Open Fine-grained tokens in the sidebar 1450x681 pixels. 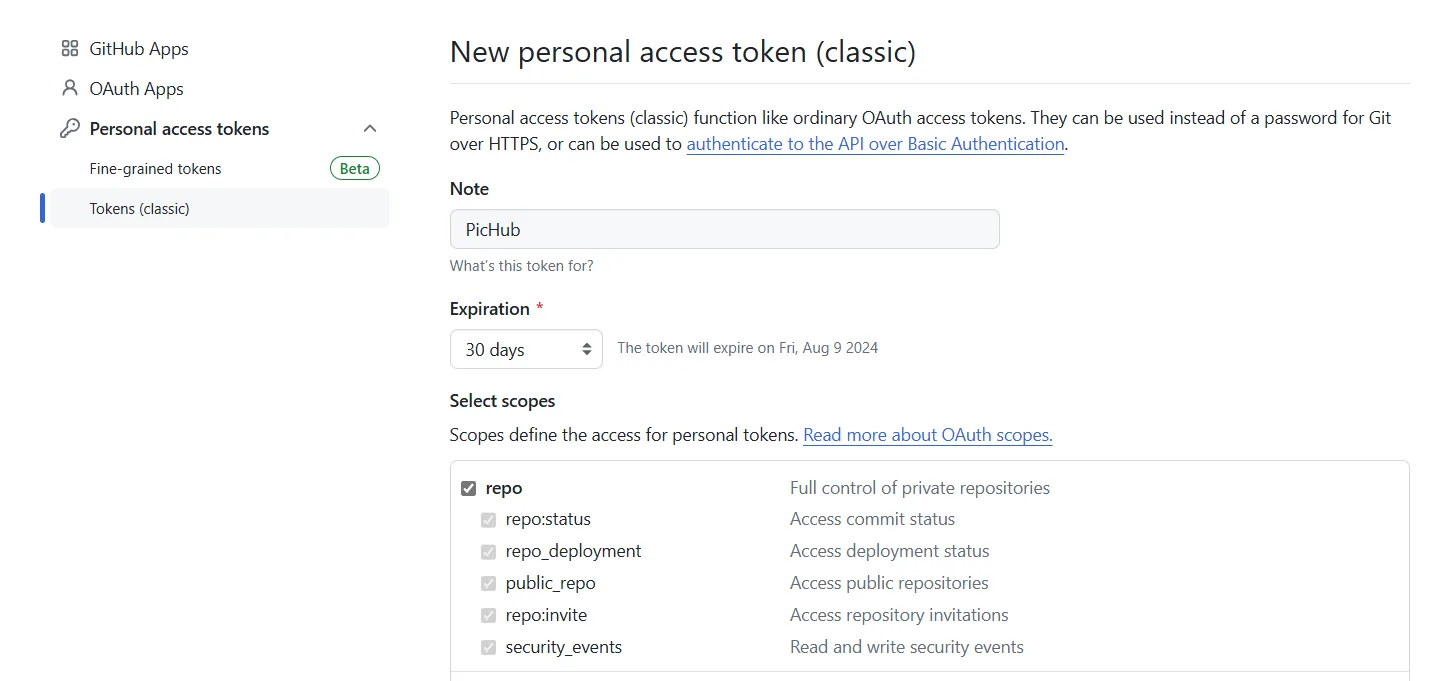pos(155,168)
